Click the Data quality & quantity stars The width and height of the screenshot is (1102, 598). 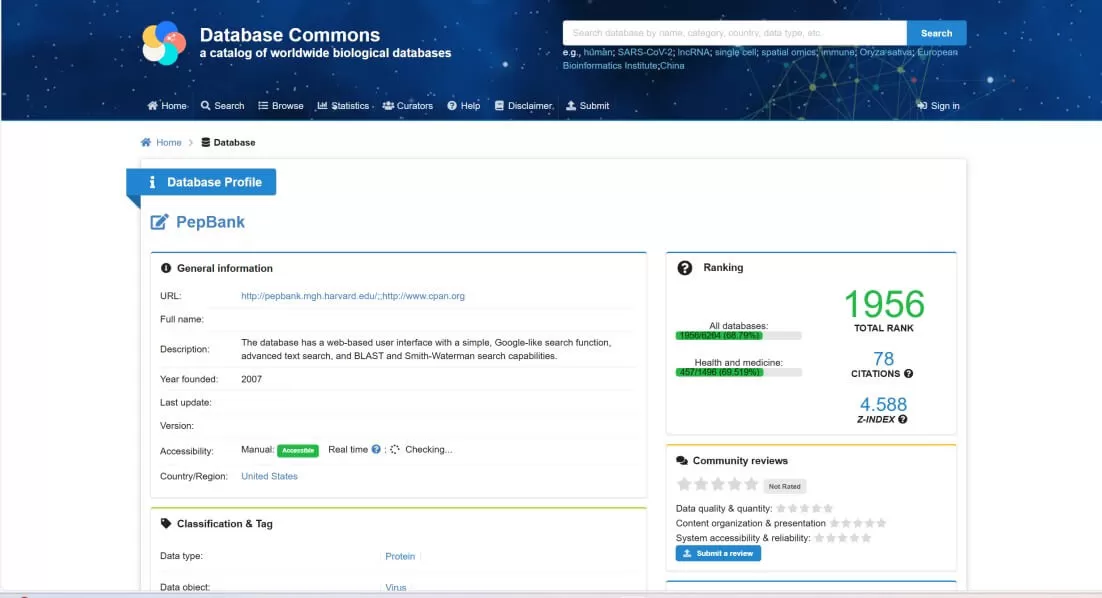click(805, 509)
